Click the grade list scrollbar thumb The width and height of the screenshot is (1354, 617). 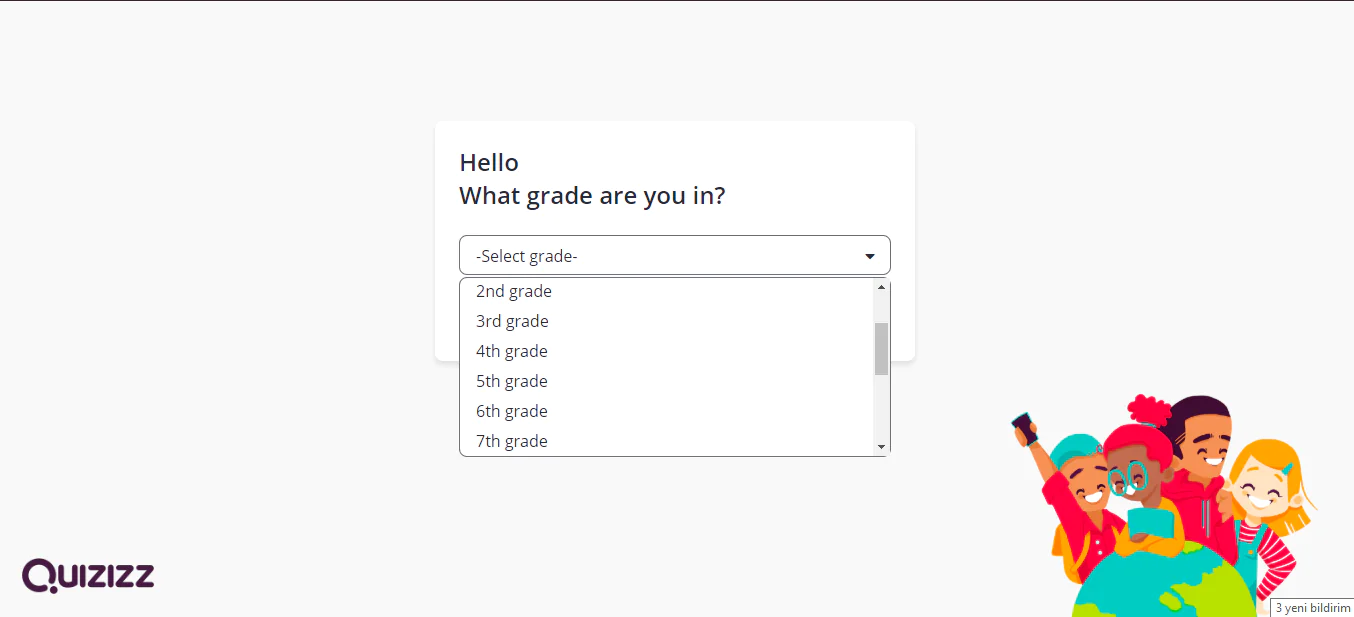point(881,348)
